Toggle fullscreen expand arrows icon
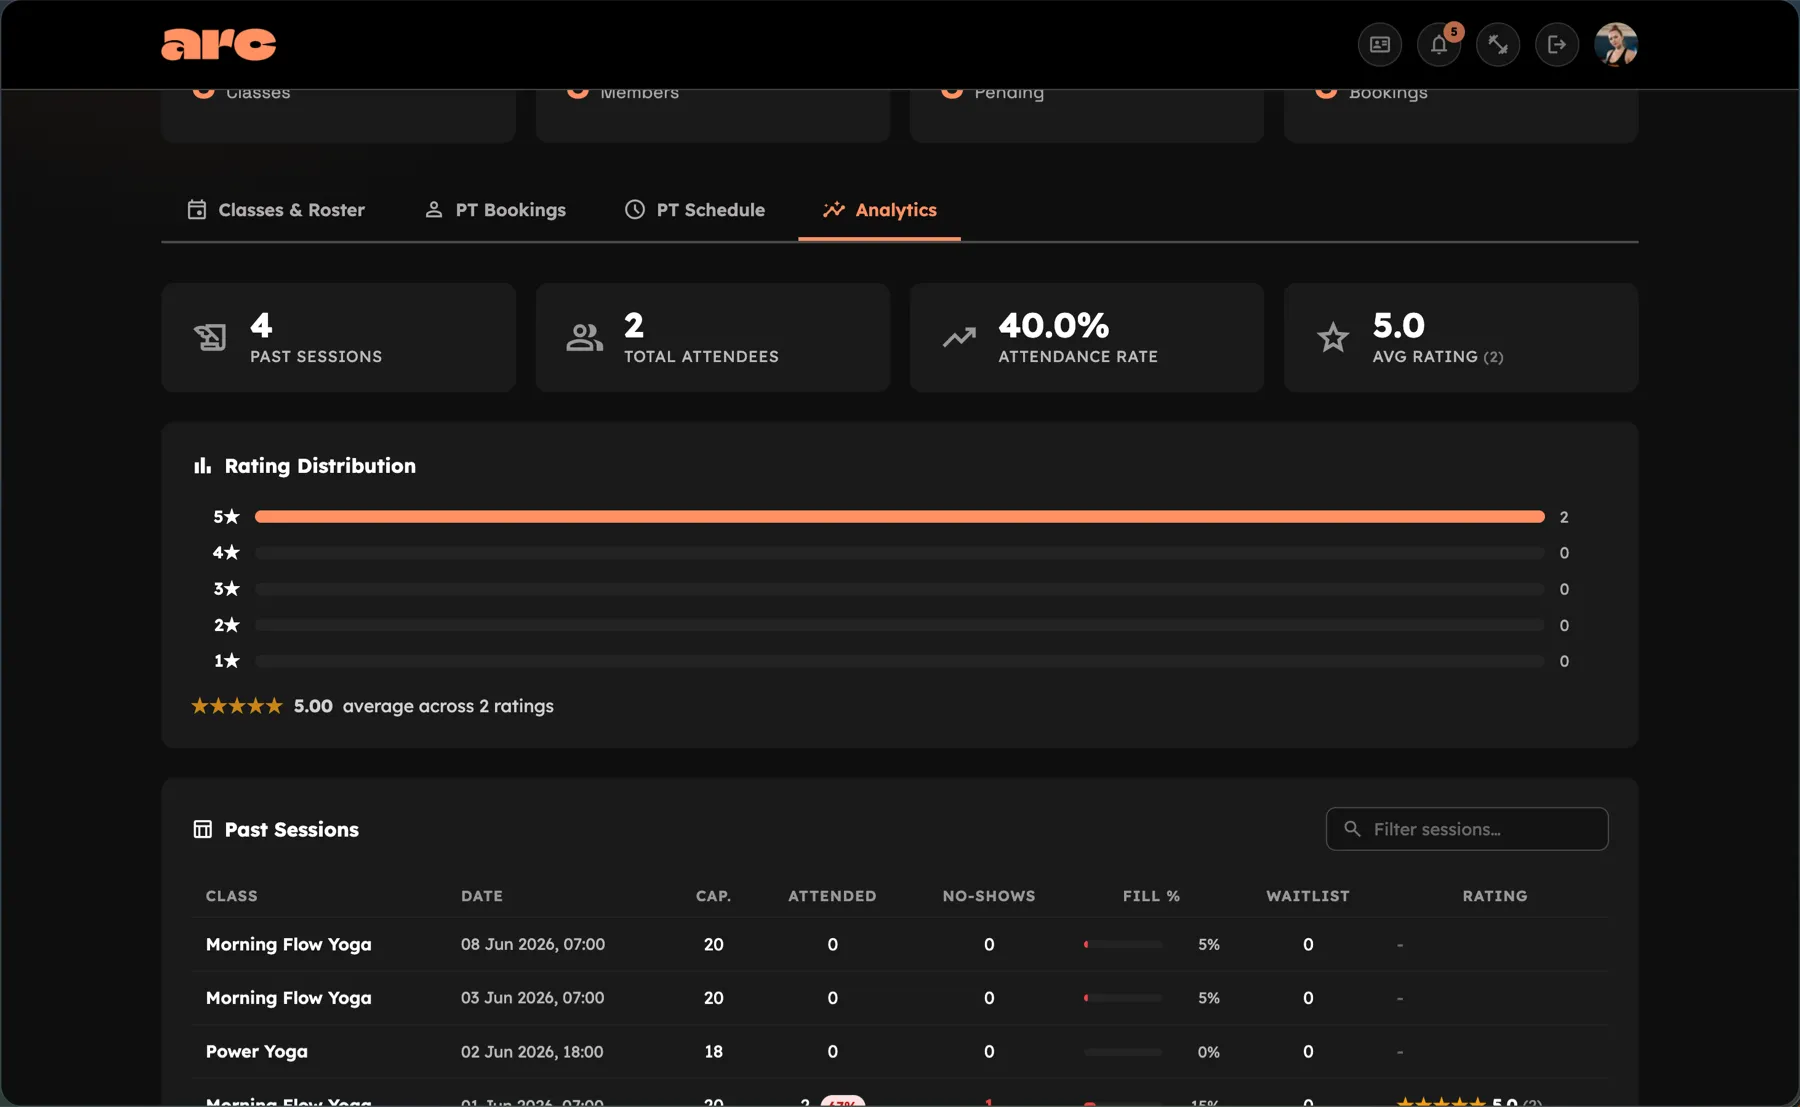Image resolution: width=1800 pixels, height=1107 pixels. [1498, 44]
